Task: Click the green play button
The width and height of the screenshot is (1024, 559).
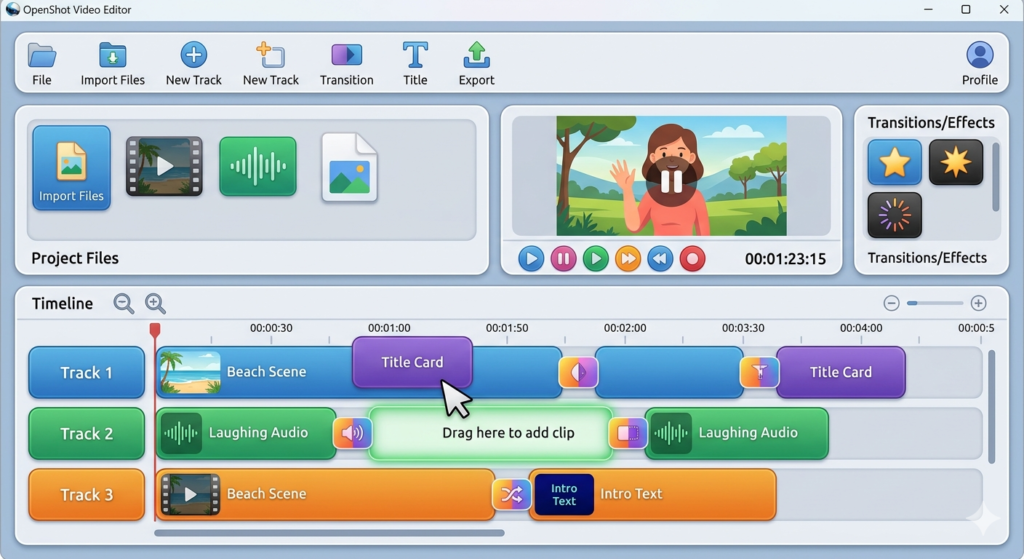Action: (x=596, y=259)
